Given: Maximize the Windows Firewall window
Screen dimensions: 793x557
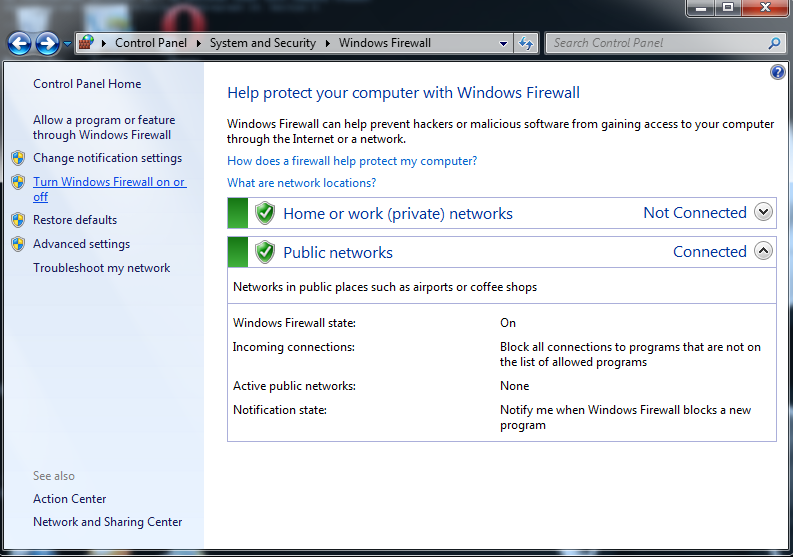Looking at the screenshot, I should [728, 8].
